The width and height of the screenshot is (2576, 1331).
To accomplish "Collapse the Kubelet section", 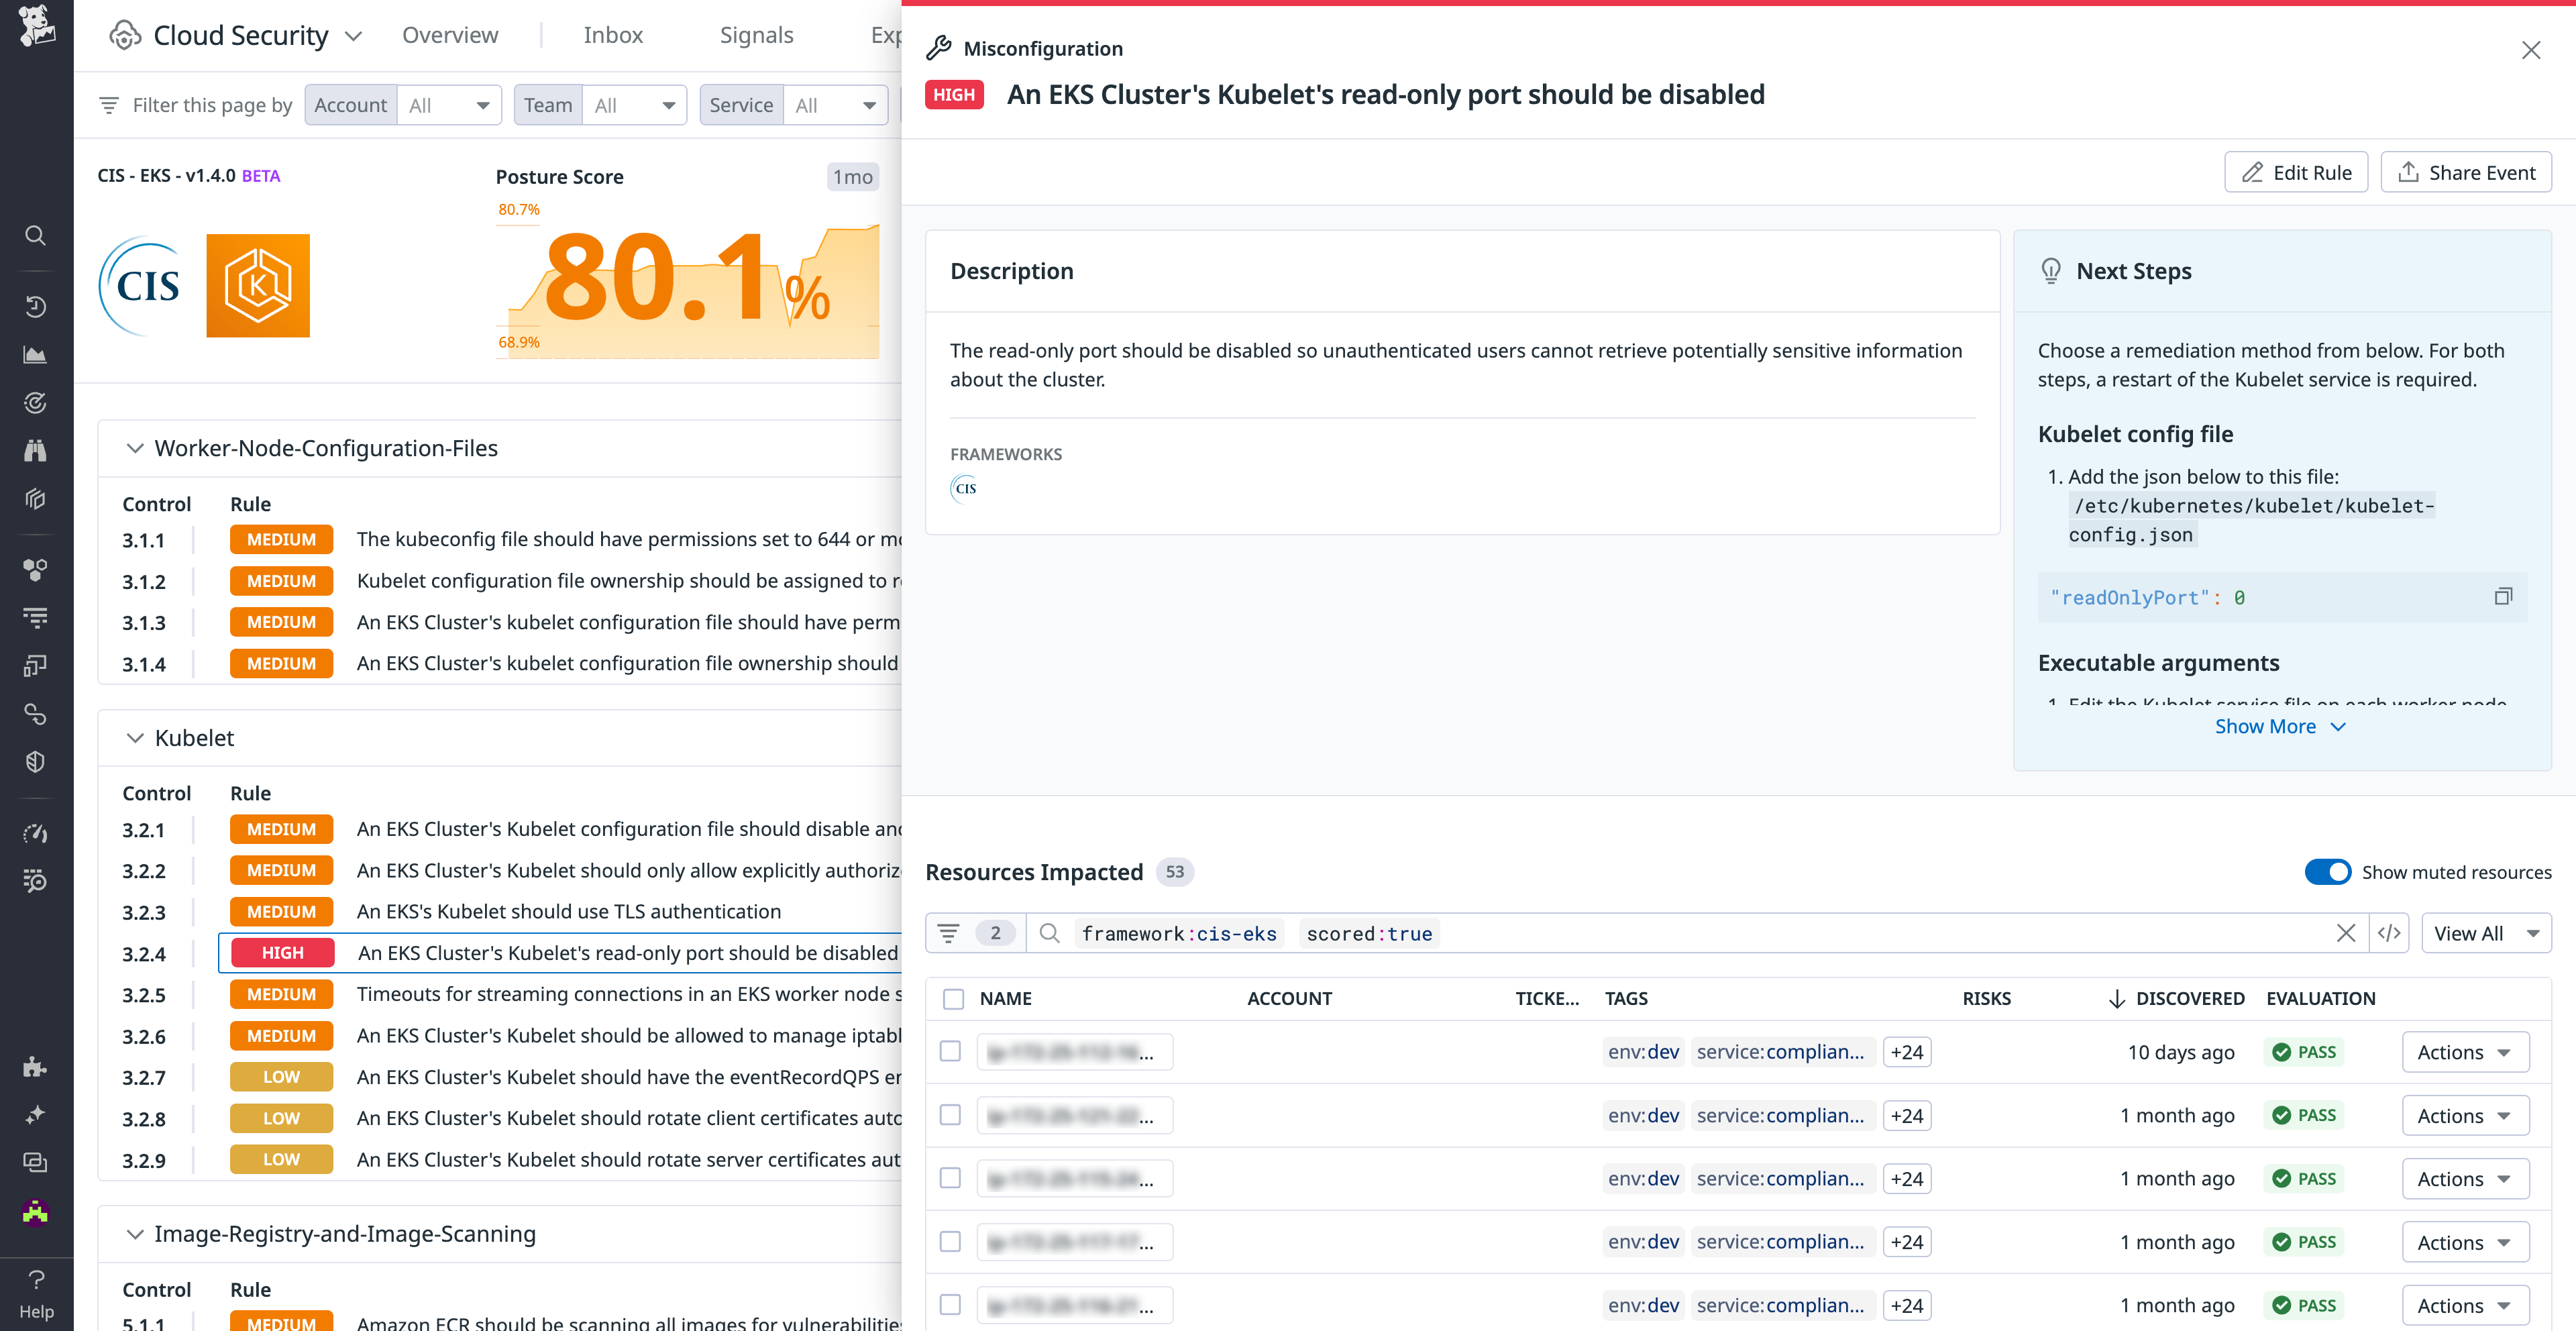I will pyautogui.click(x=136, y=738).
